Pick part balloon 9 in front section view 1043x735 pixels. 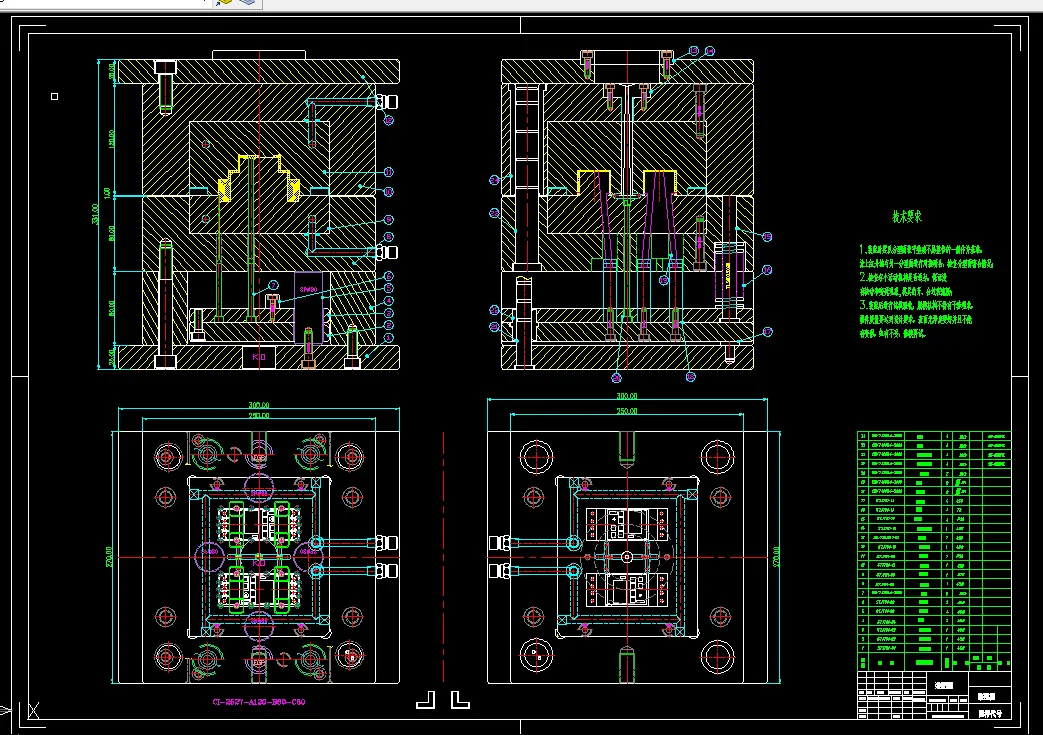[x=388, y=220]
